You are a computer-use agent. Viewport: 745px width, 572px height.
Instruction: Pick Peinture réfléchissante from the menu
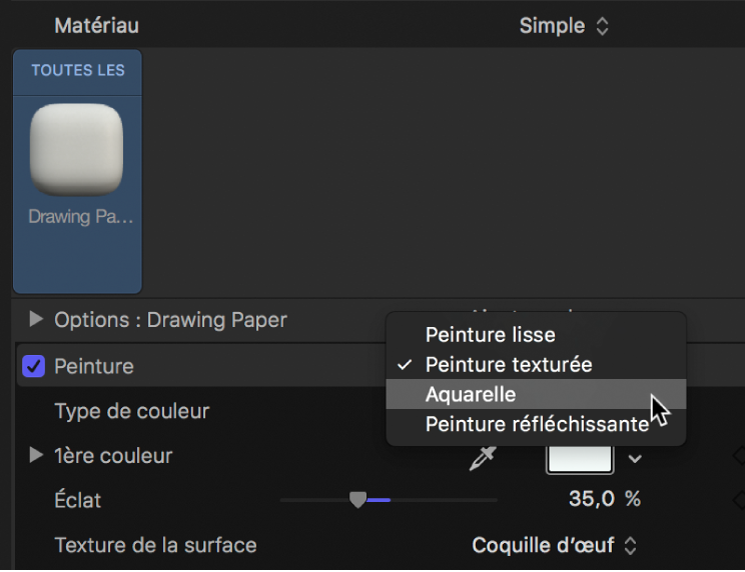point(536,425)
